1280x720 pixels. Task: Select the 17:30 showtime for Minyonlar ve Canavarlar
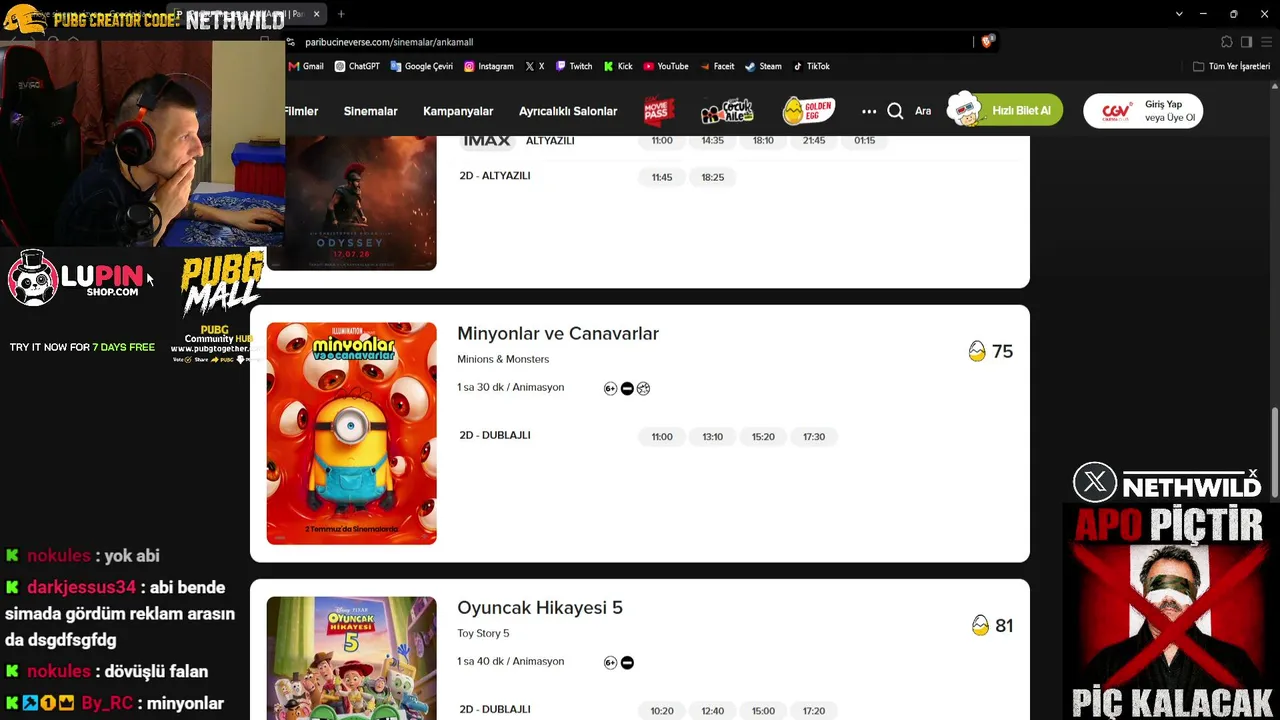814,437
